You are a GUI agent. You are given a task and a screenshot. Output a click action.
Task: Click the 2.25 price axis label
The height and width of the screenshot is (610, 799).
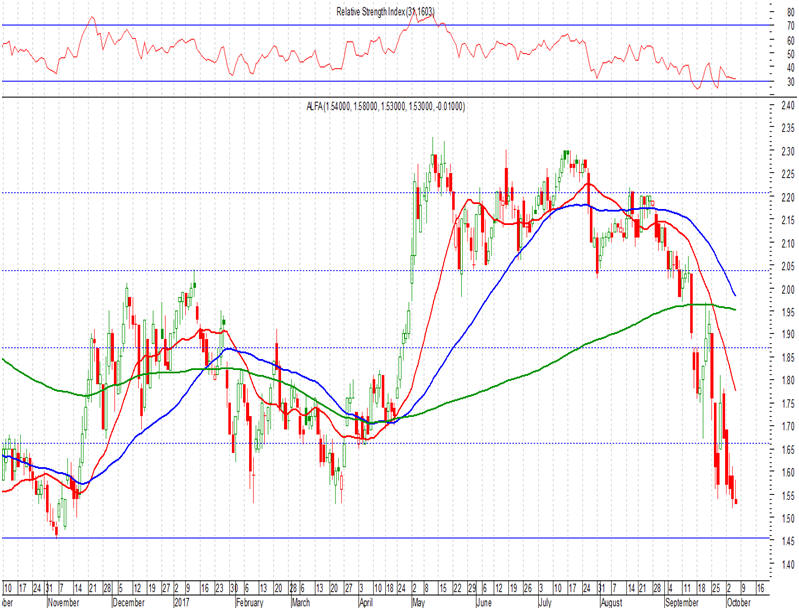coord(788,174)
